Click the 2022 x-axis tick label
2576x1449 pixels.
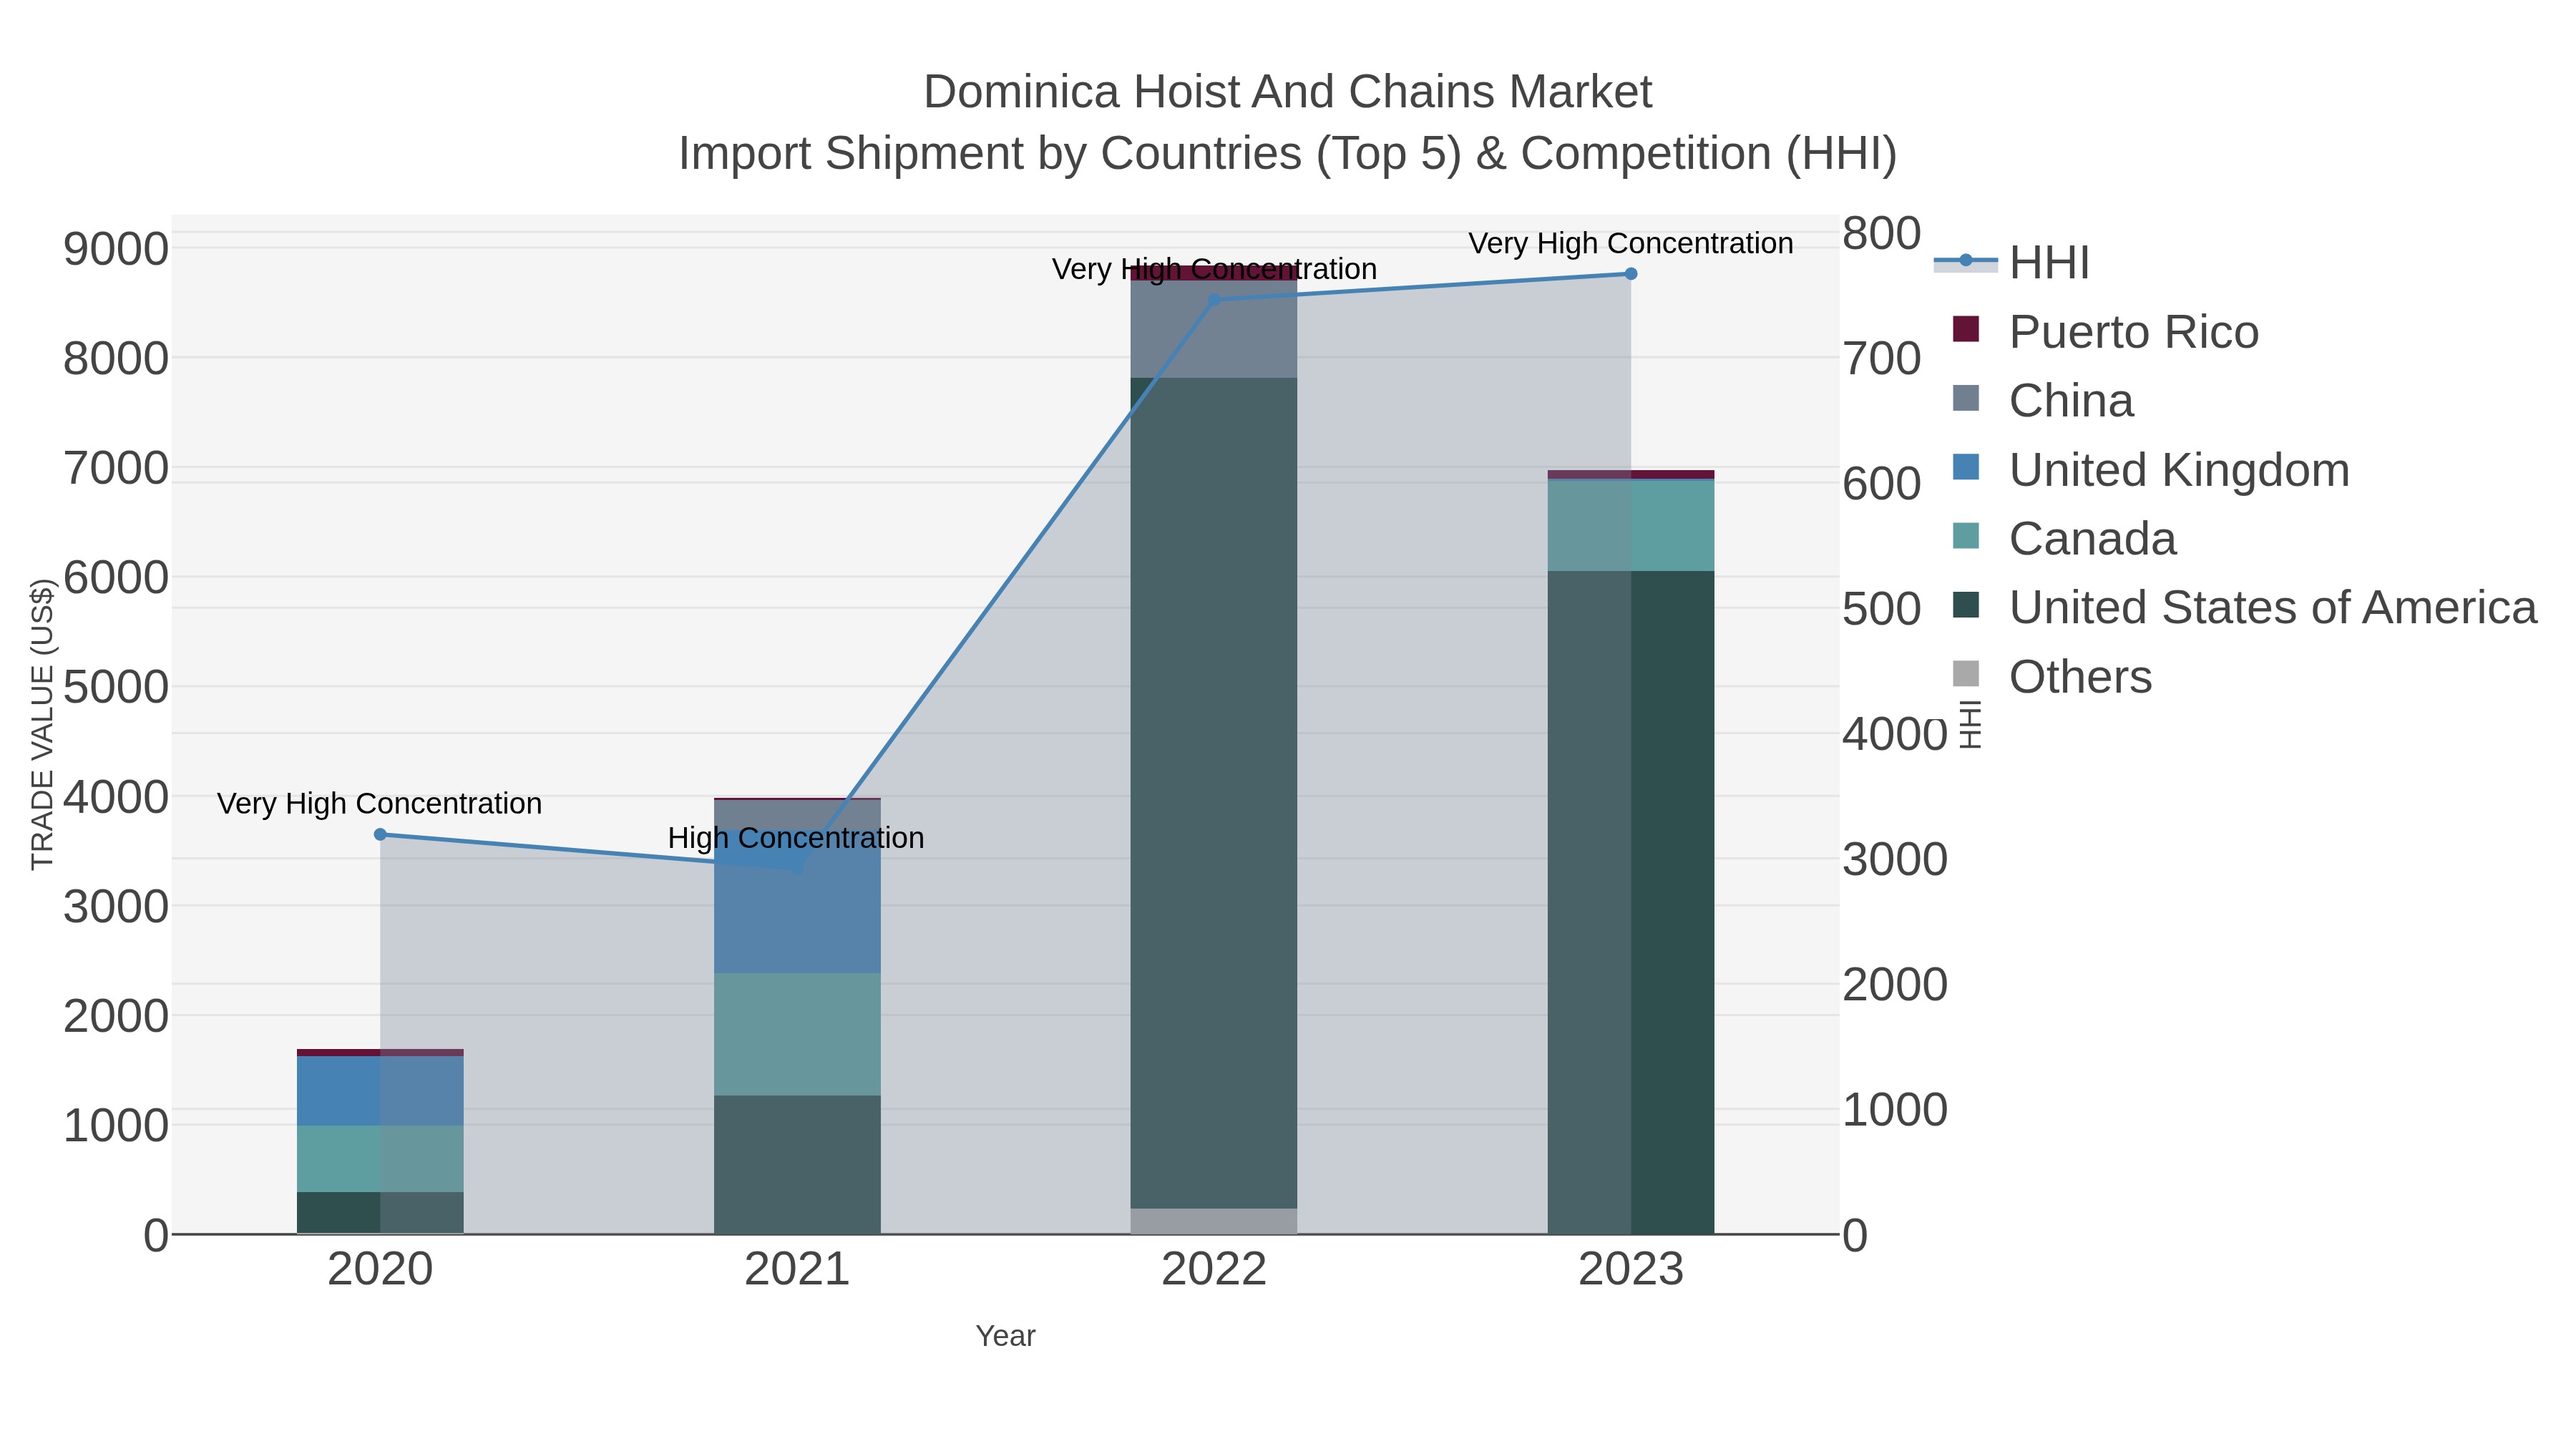click(x=1214, y=1270)
